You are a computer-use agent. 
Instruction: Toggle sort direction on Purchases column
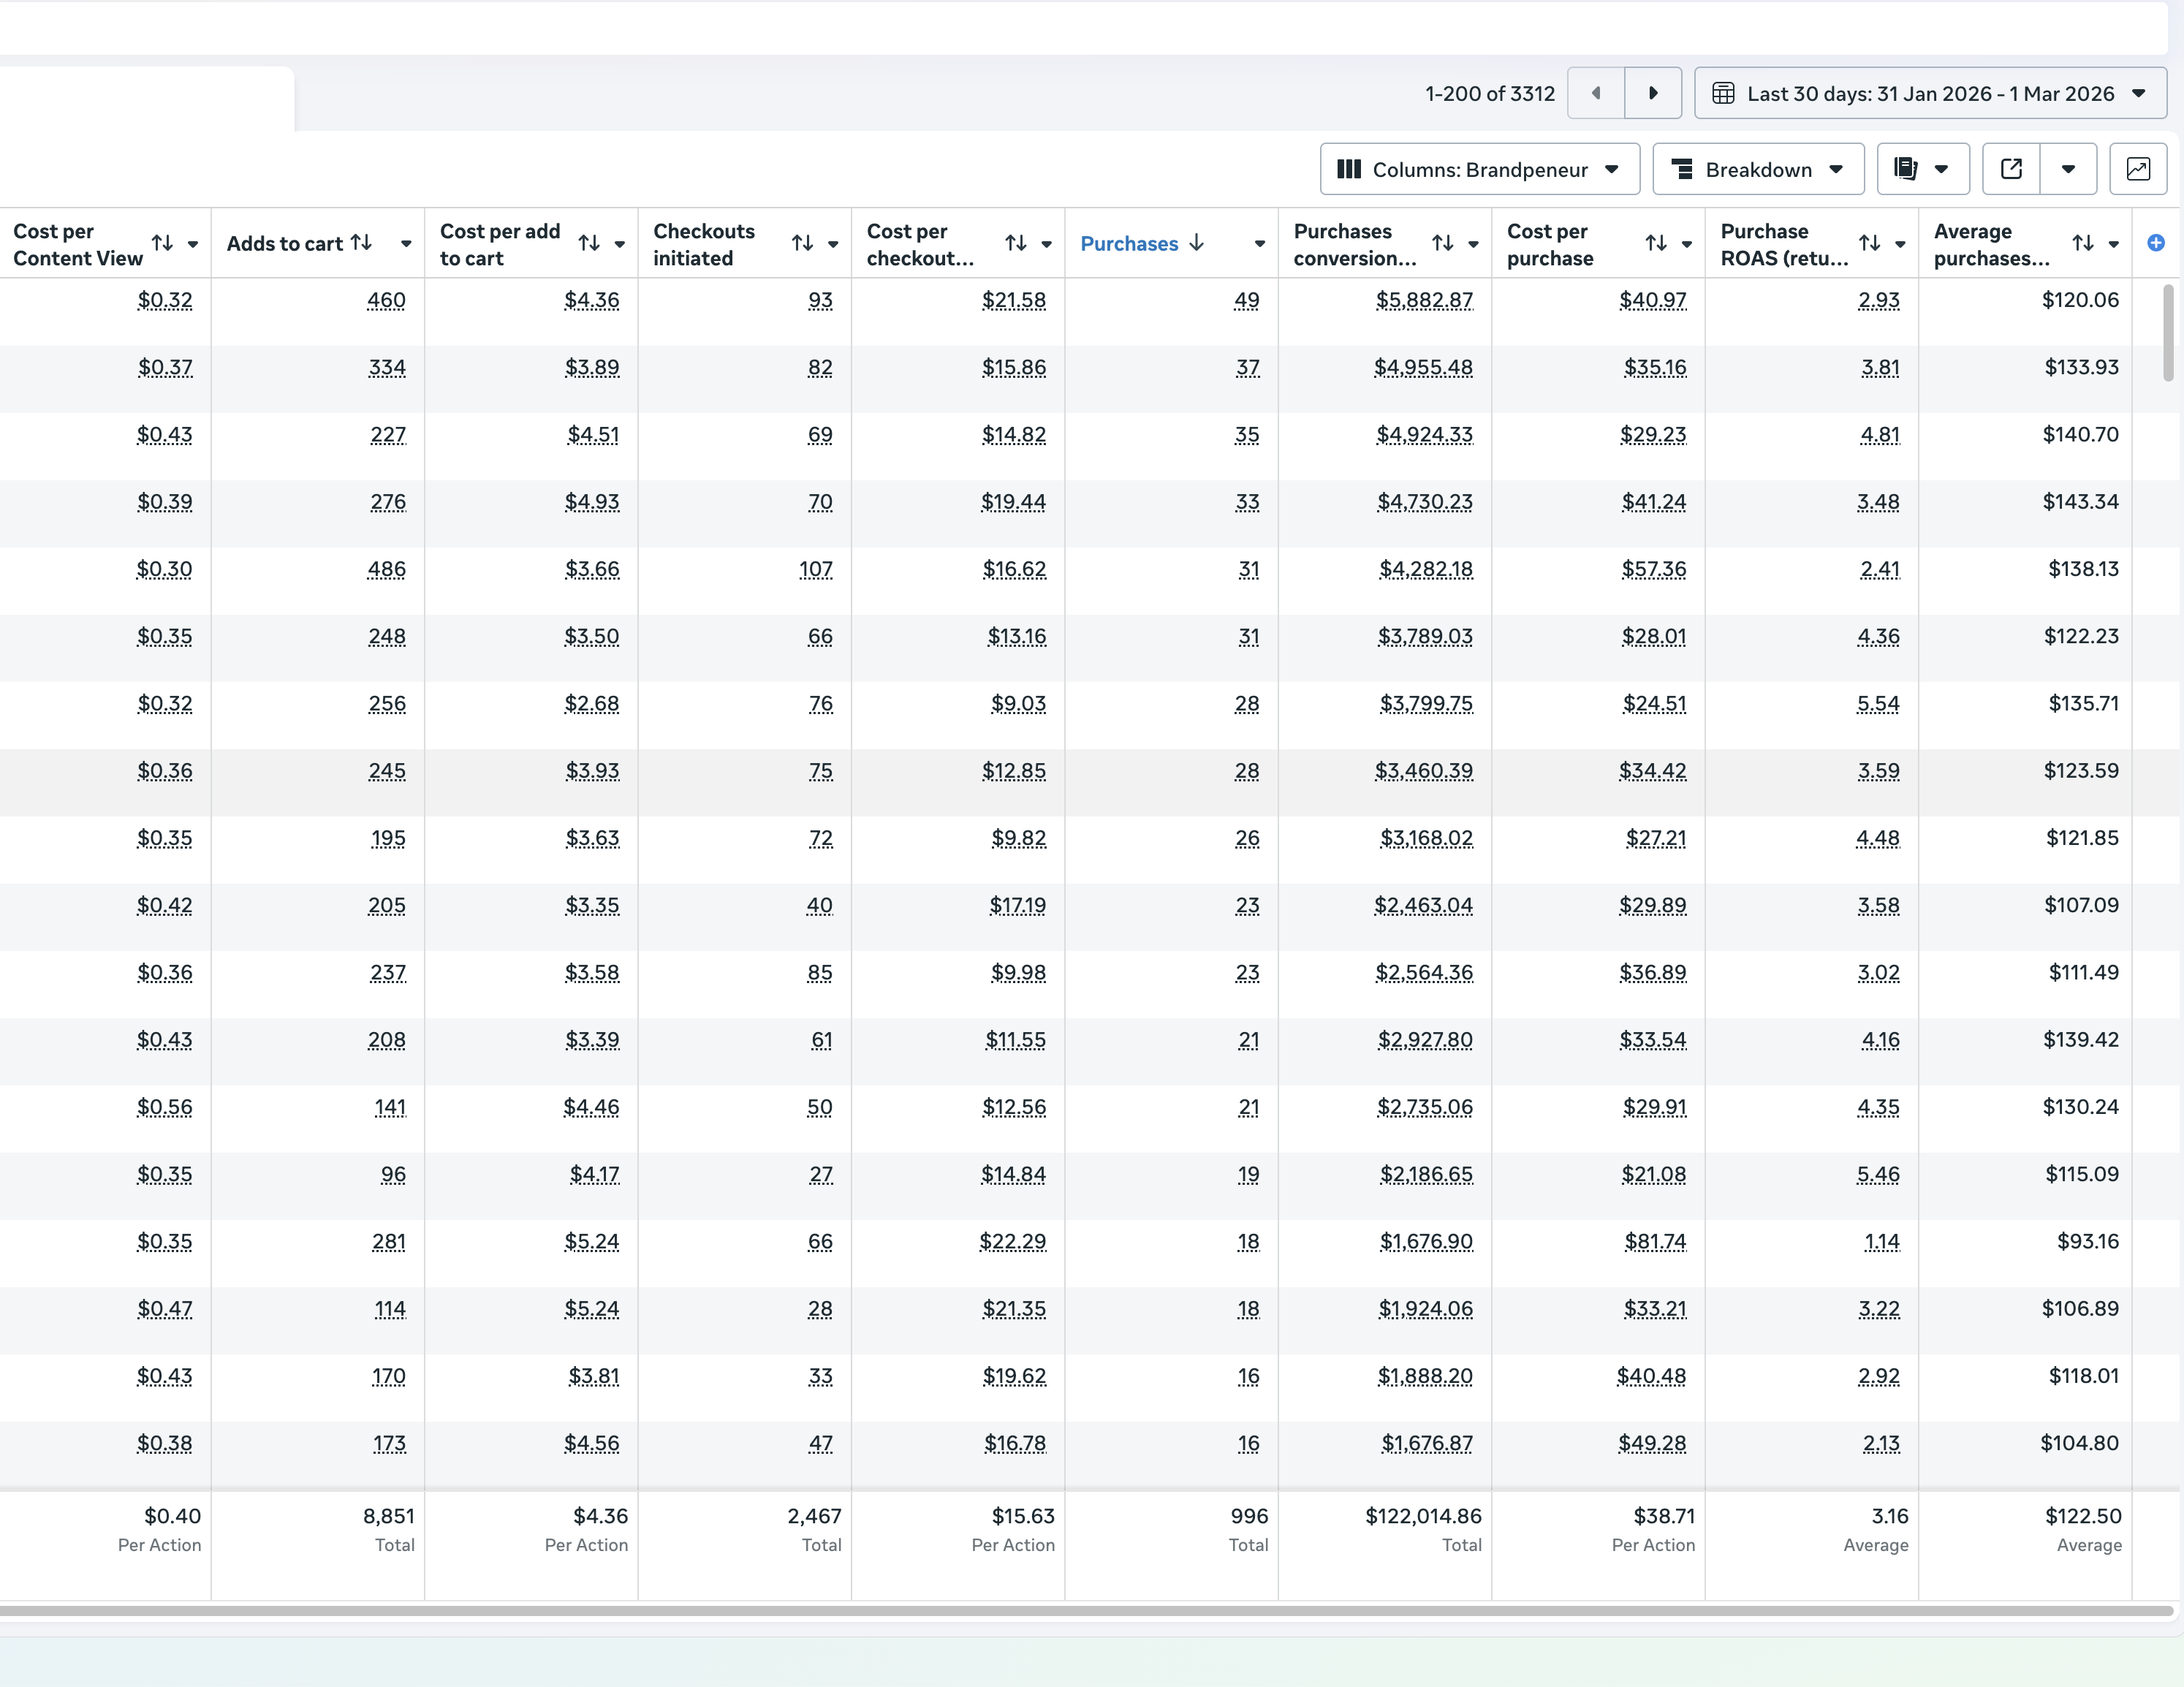[x=1197, y=243]
